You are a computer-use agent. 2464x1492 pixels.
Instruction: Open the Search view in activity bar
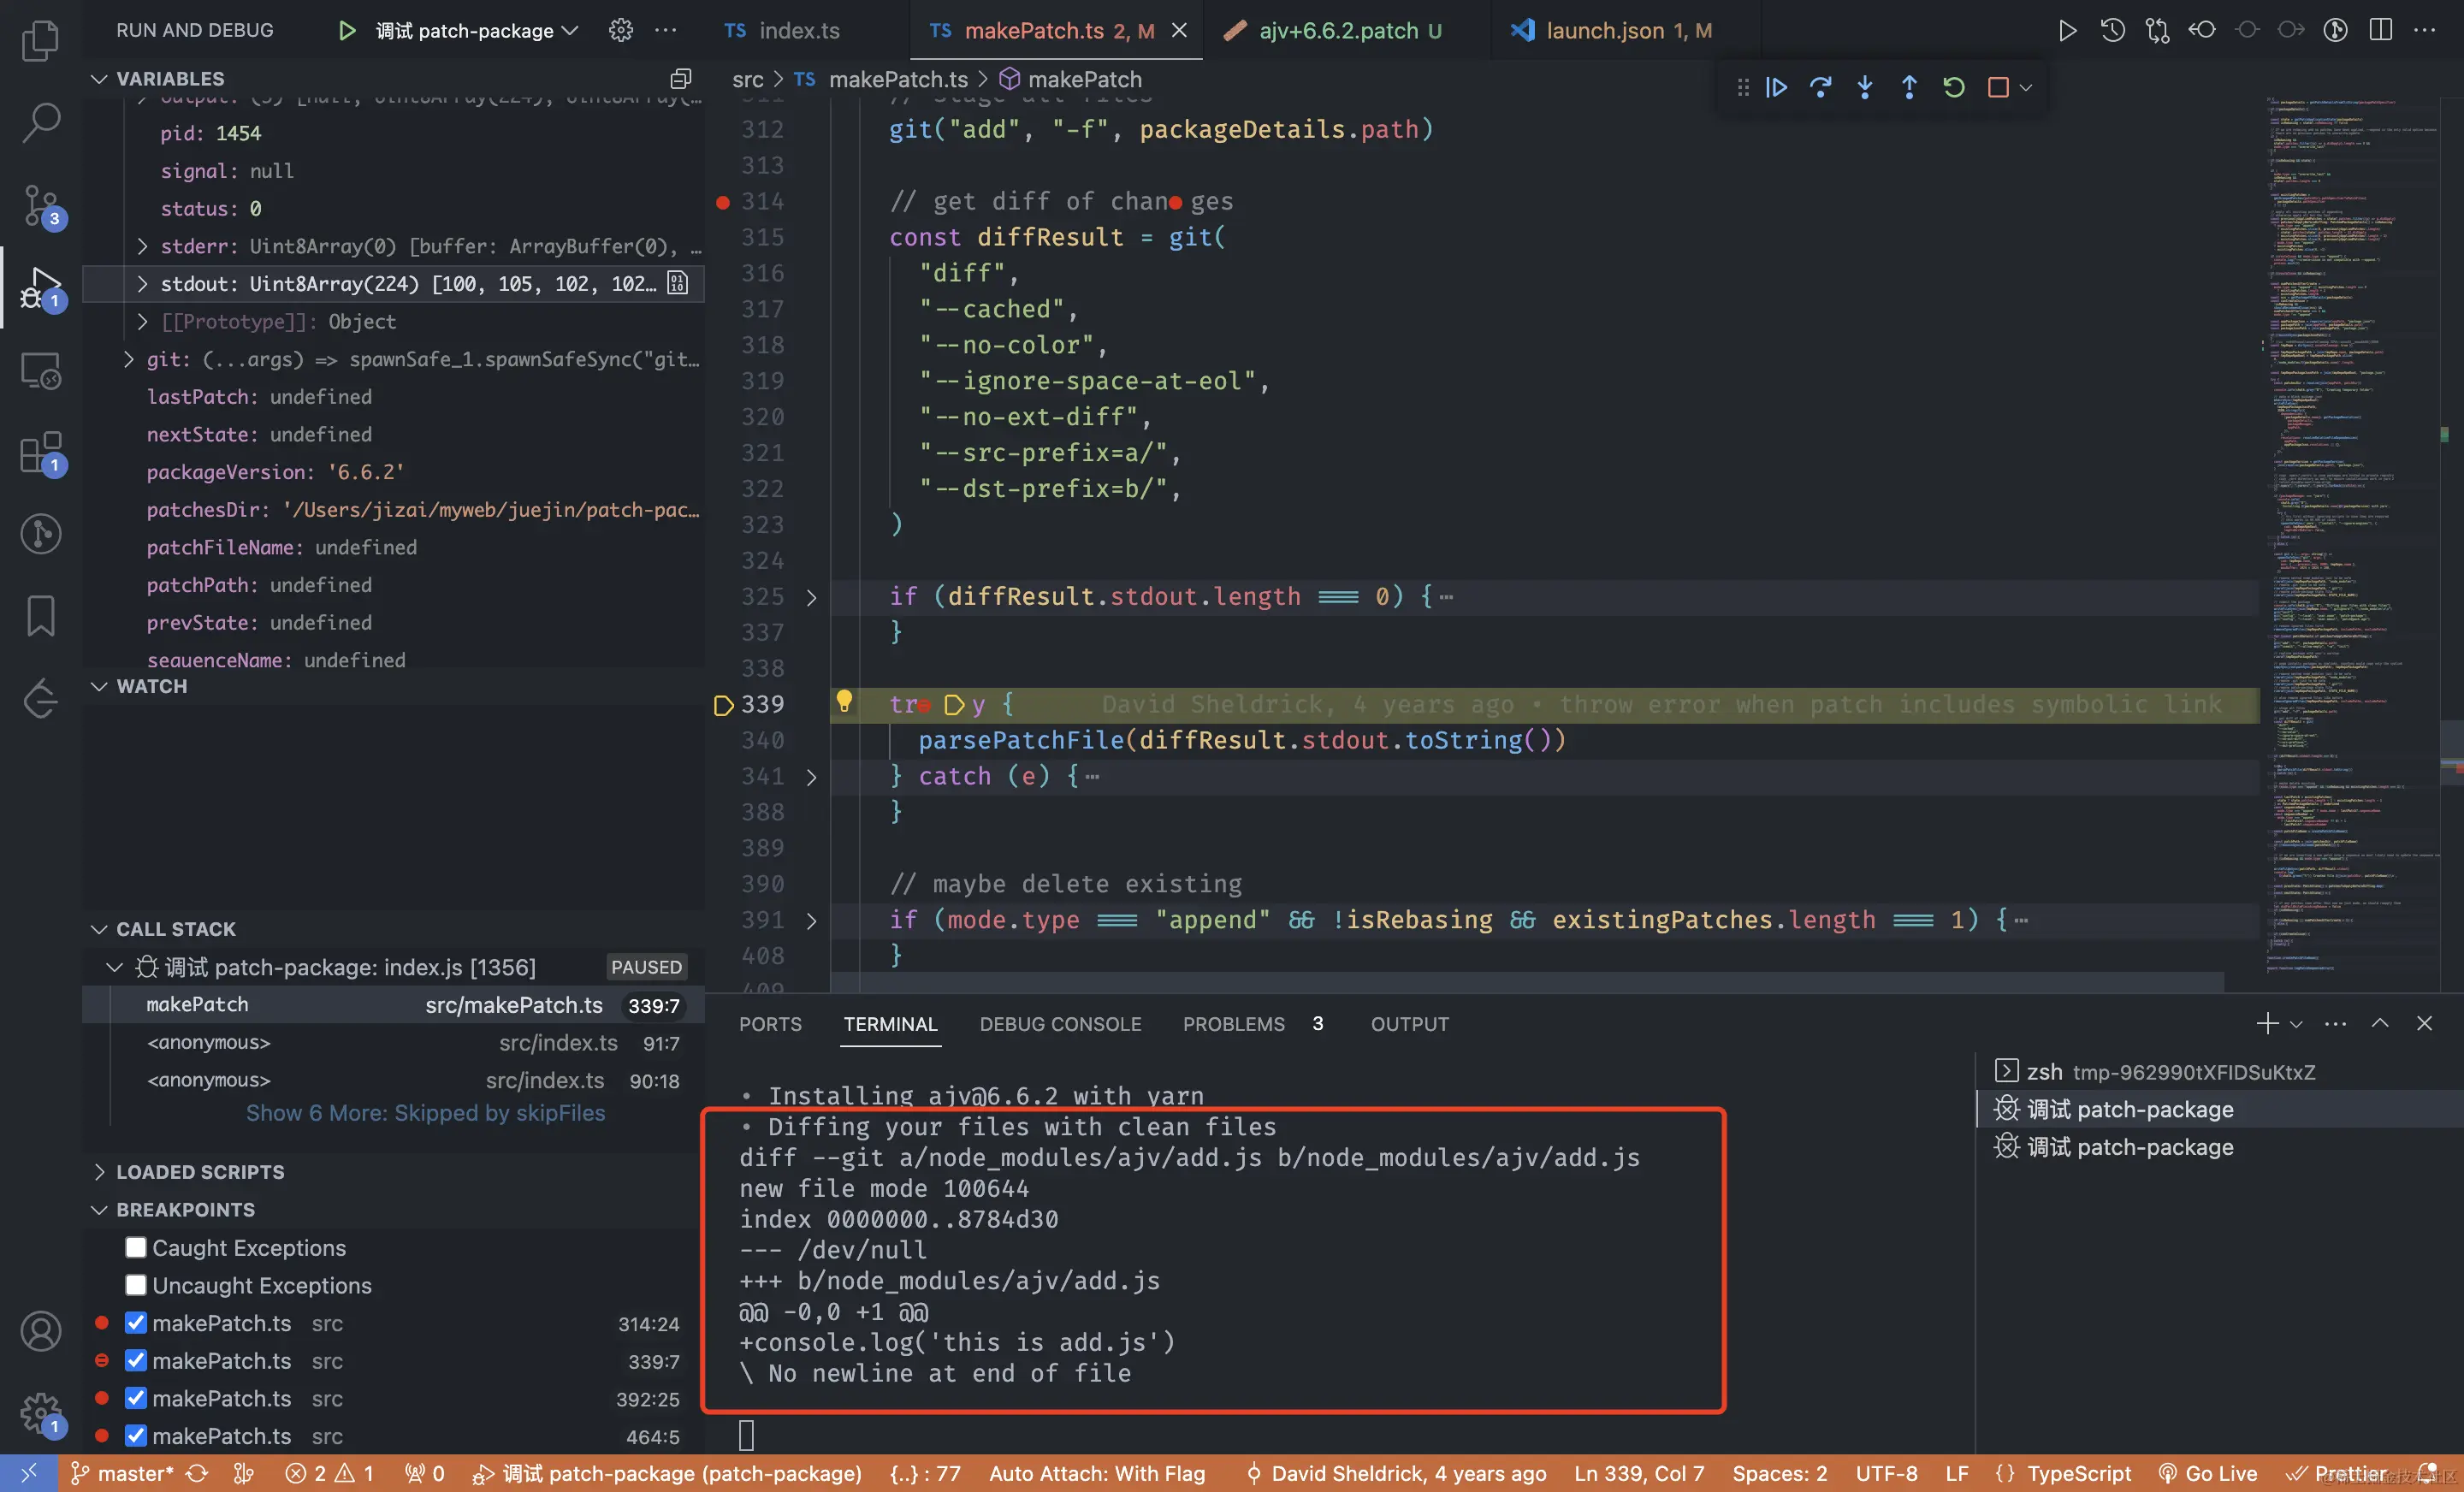point(40,122)
